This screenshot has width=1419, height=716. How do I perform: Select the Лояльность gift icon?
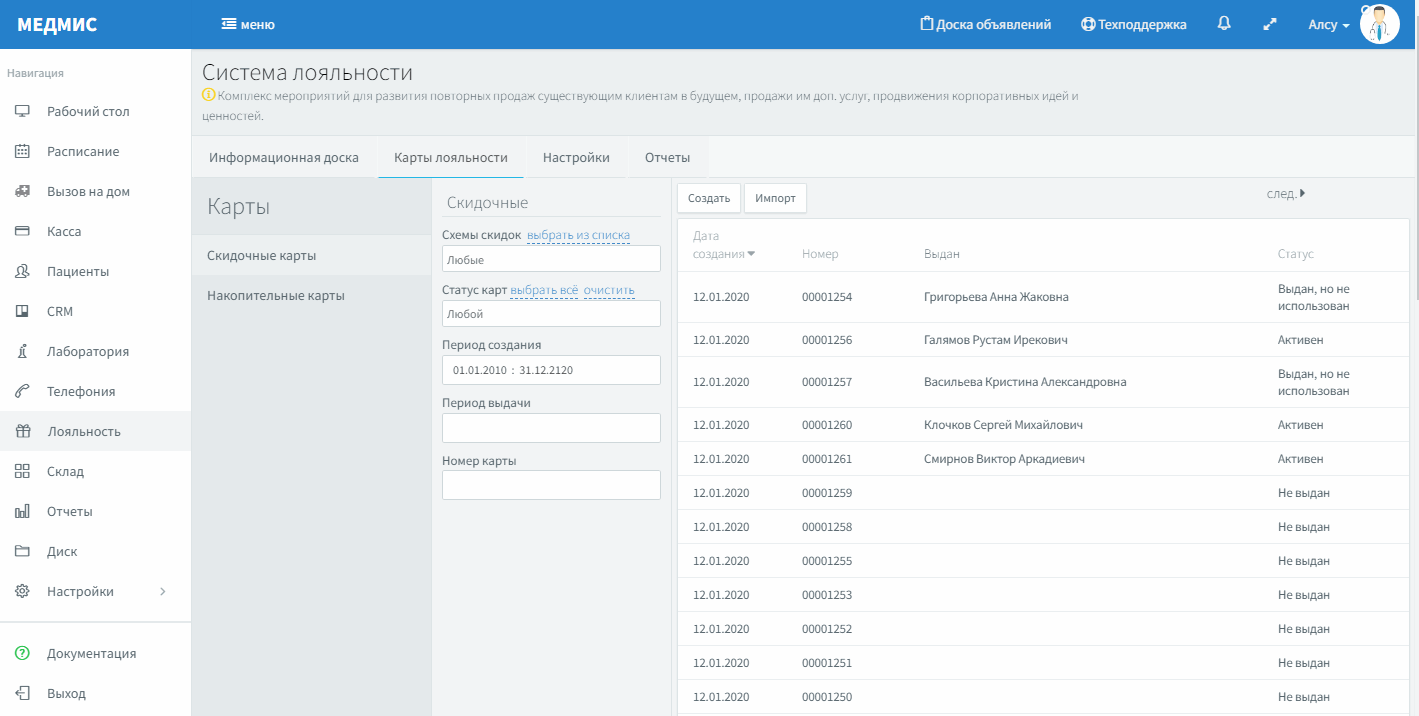22,431
